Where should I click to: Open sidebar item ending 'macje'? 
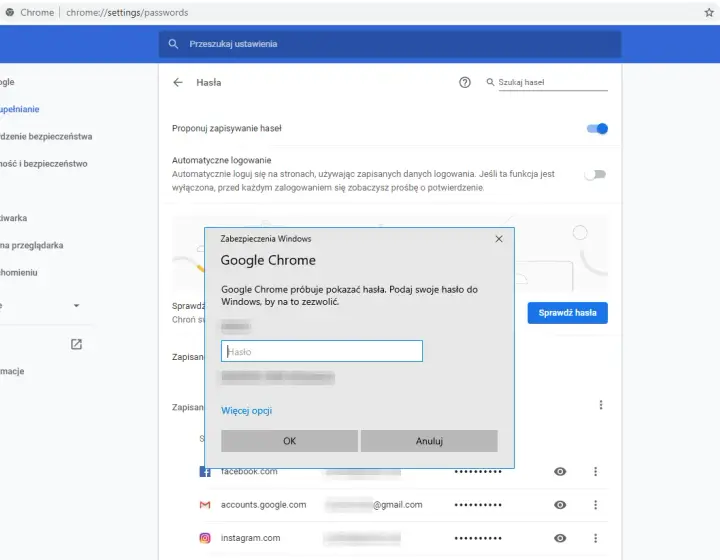click(12, 371)
